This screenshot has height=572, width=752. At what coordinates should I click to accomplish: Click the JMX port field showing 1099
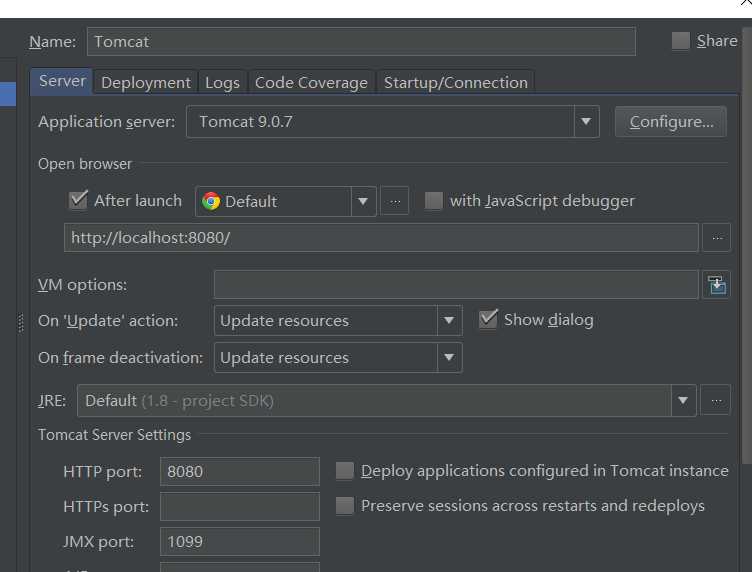(x=240, y=541)
